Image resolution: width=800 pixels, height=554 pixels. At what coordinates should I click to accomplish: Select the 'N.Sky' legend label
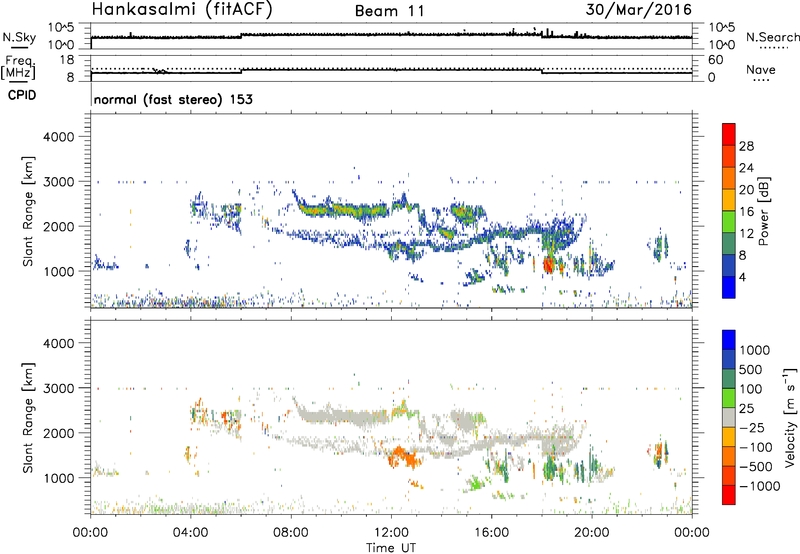pyautogui.click(x=19, y=37)
